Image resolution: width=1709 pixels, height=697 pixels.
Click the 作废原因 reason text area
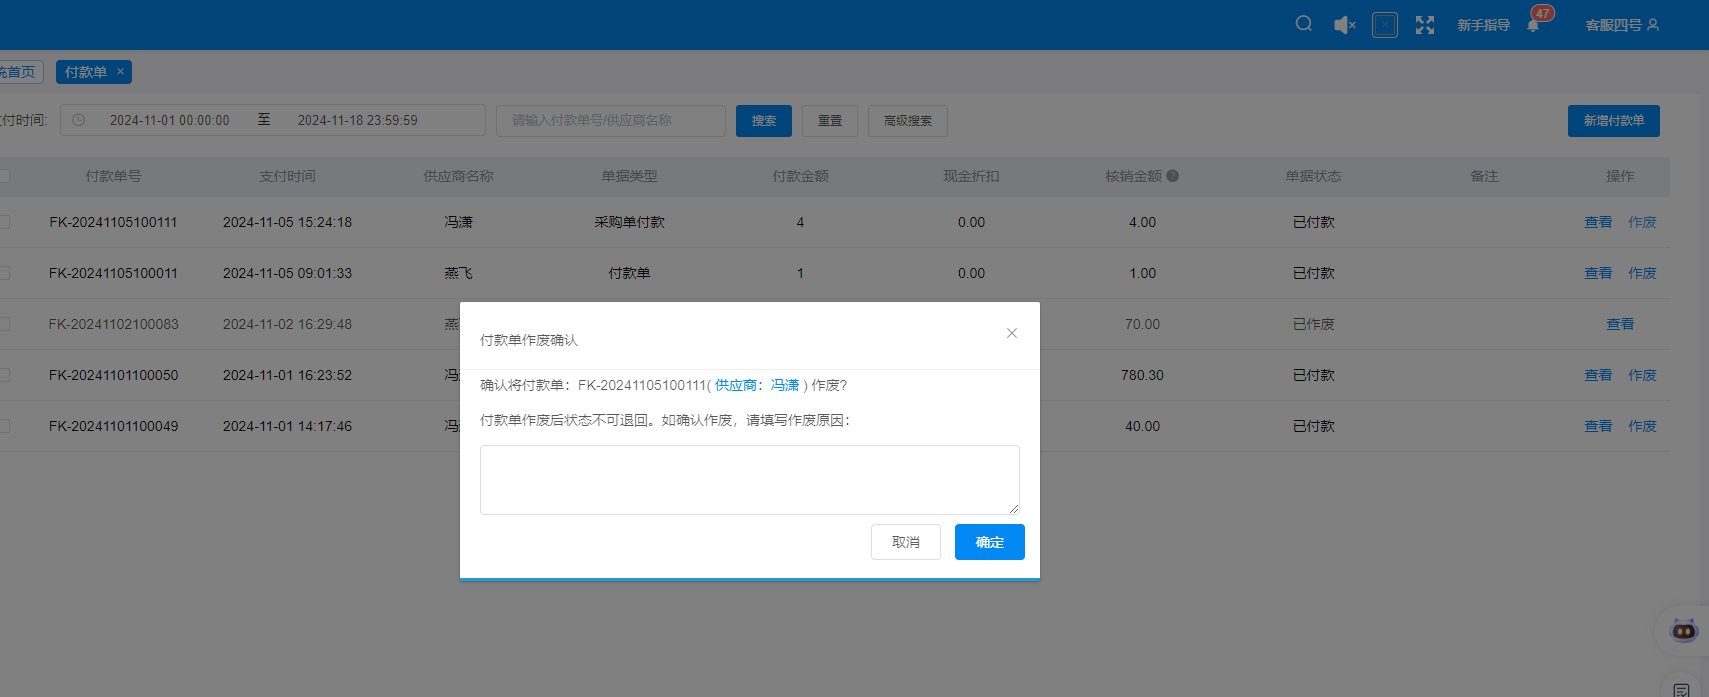tap(749, 480)
